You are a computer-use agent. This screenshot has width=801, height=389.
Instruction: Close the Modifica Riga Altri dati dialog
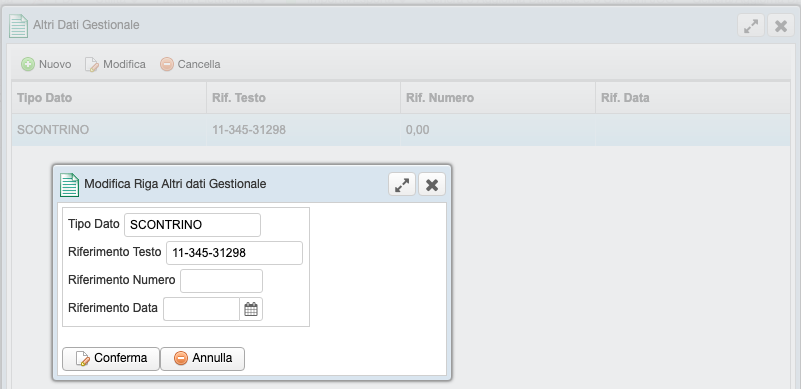click(432, 184)
